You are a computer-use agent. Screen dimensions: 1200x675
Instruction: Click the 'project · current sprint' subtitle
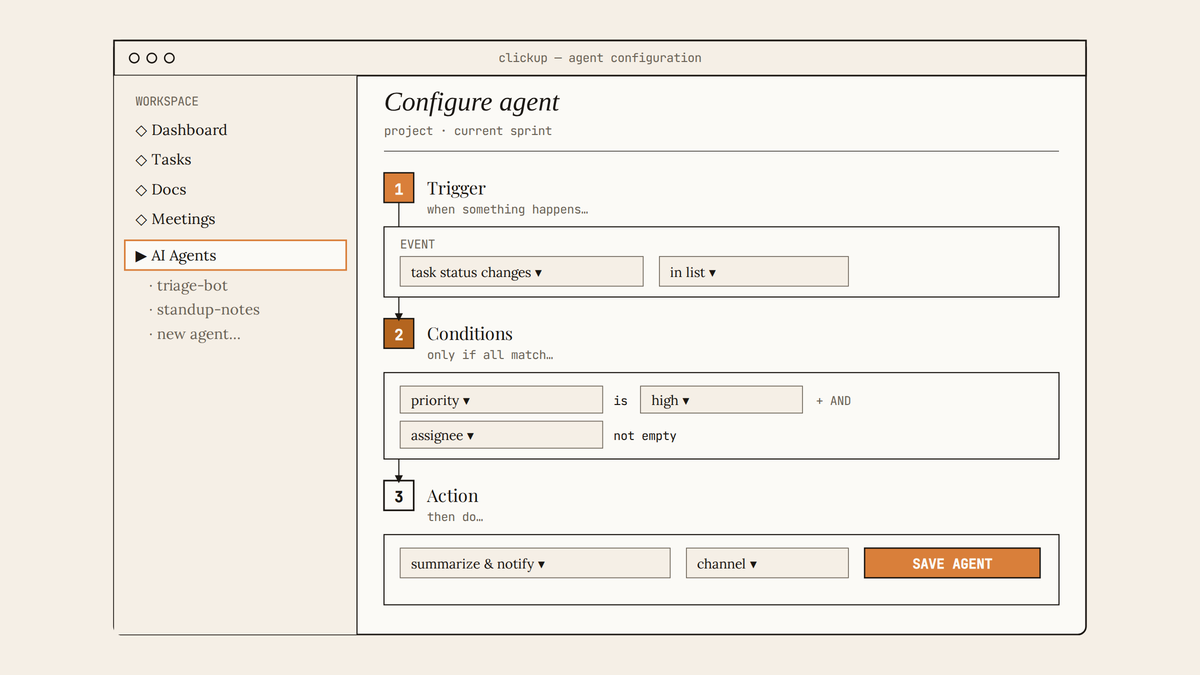tap(468, 131)
